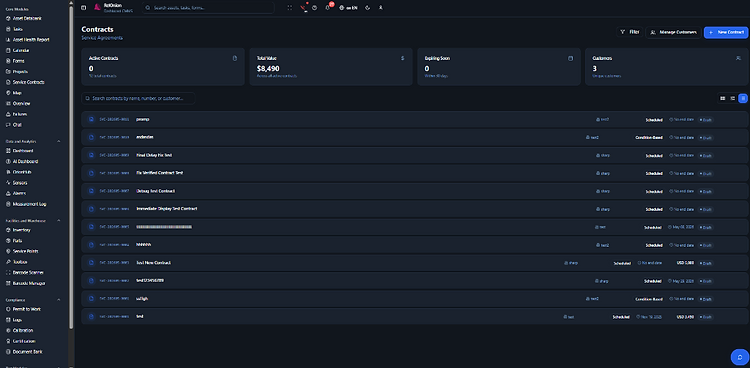Image resolution: width=750 pixels, height=368 pixels.
Task: Click the Service Points icon
Action: pos(8,251)
